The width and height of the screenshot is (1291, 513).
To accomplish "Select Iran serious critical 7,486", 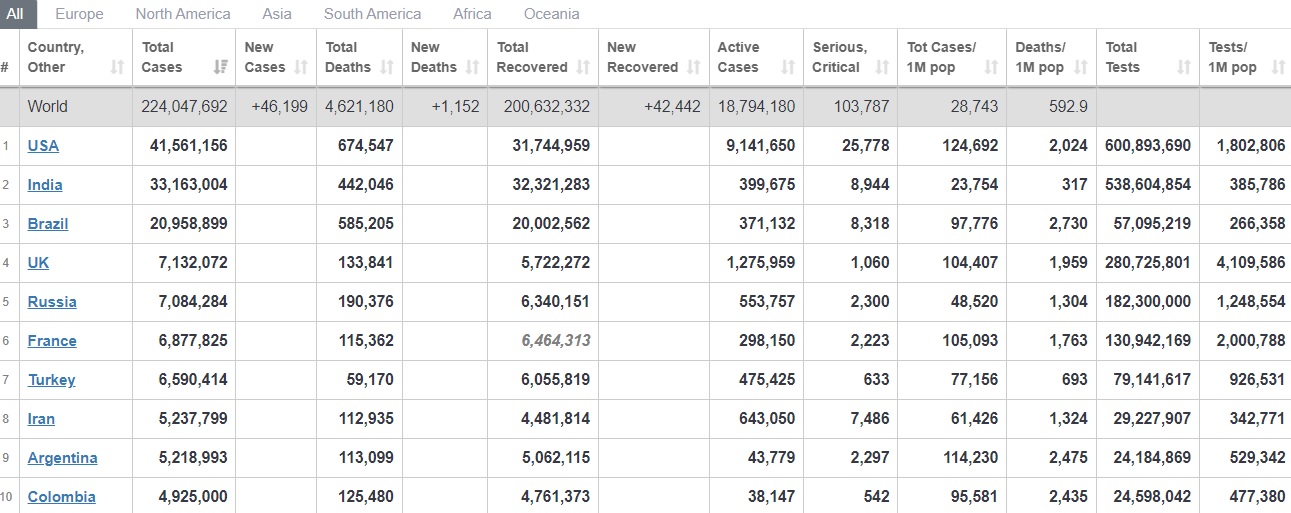I will point(870,418).
